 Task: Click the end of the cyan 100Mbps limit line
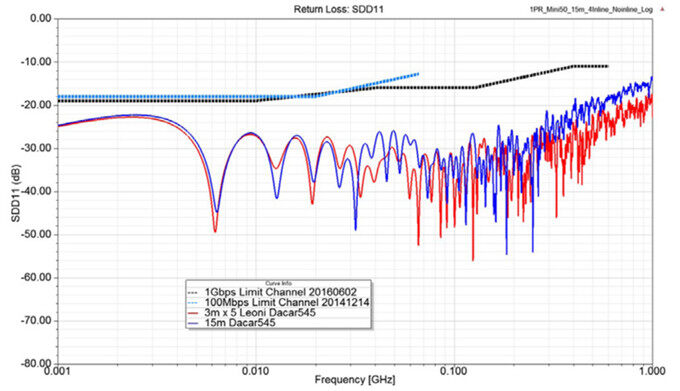click(418, 74)
